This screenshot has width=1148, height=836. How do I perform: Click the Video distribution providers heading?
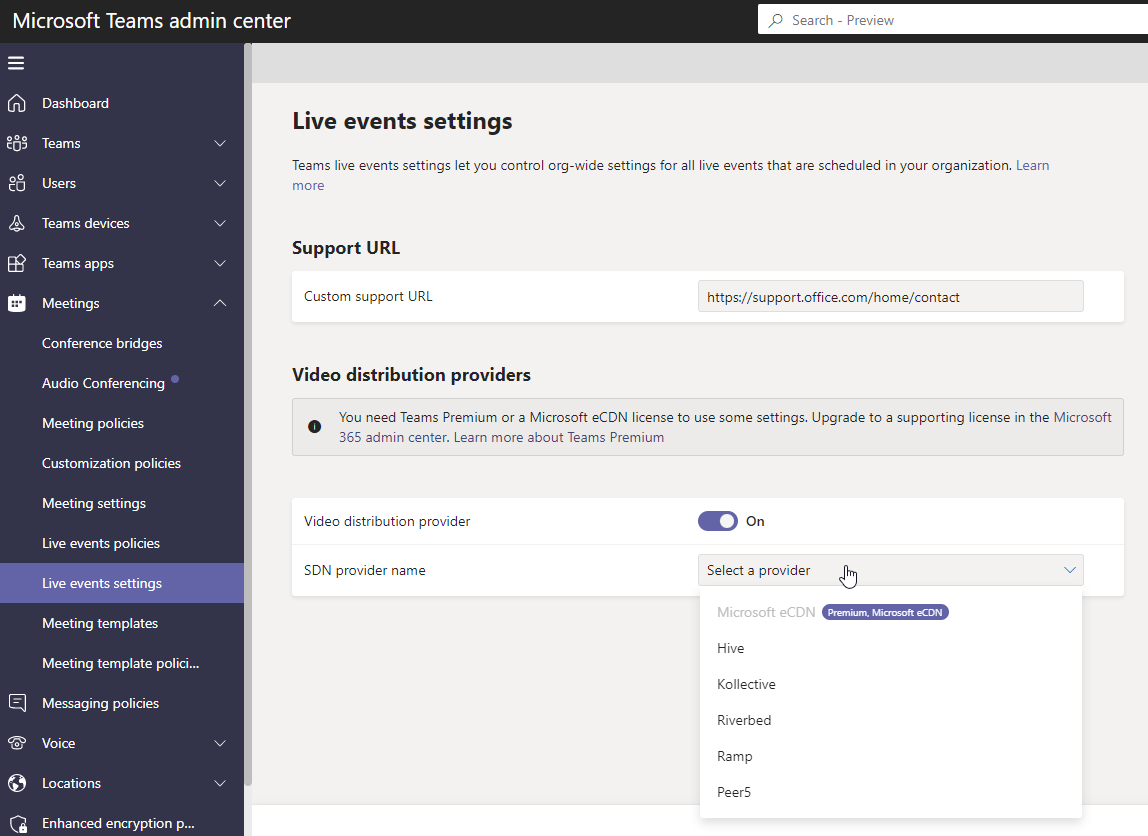point(411,375)
